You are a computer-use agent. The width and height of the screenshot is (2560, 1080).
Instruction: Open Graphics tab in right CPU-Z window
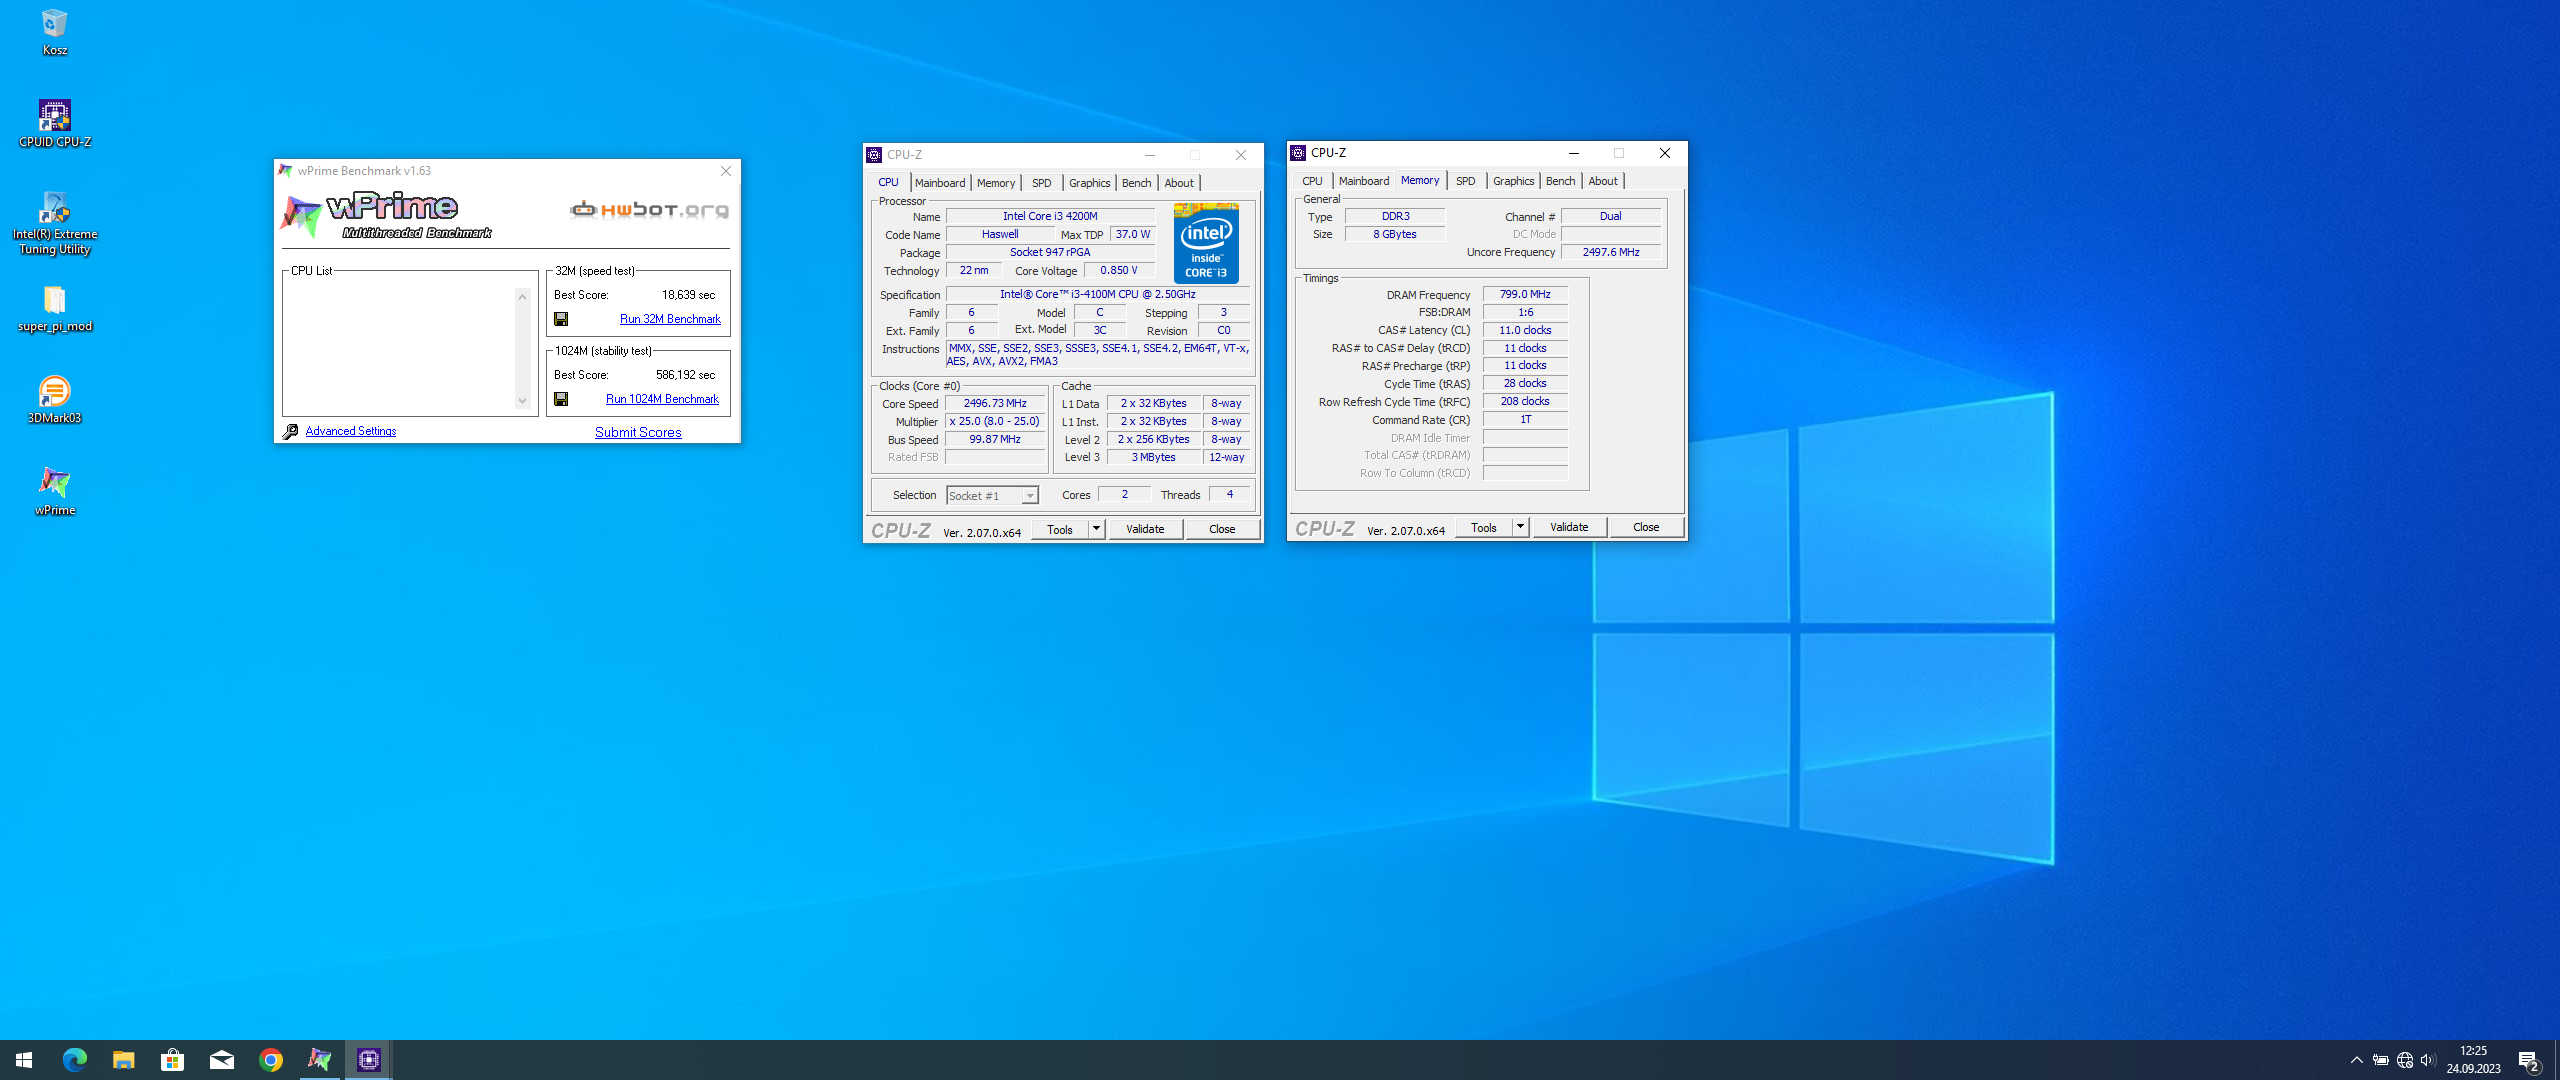tap(1514, 181)
